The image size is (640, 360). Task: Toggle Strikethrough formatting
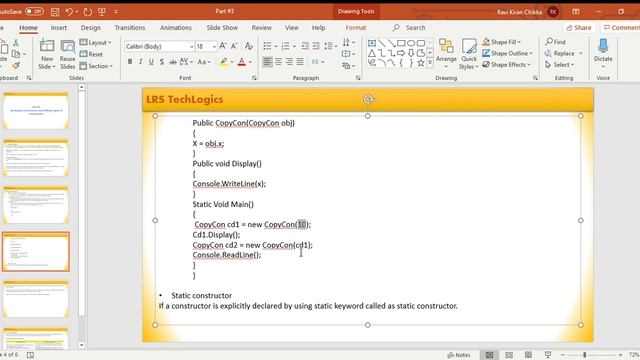(173, 62)
